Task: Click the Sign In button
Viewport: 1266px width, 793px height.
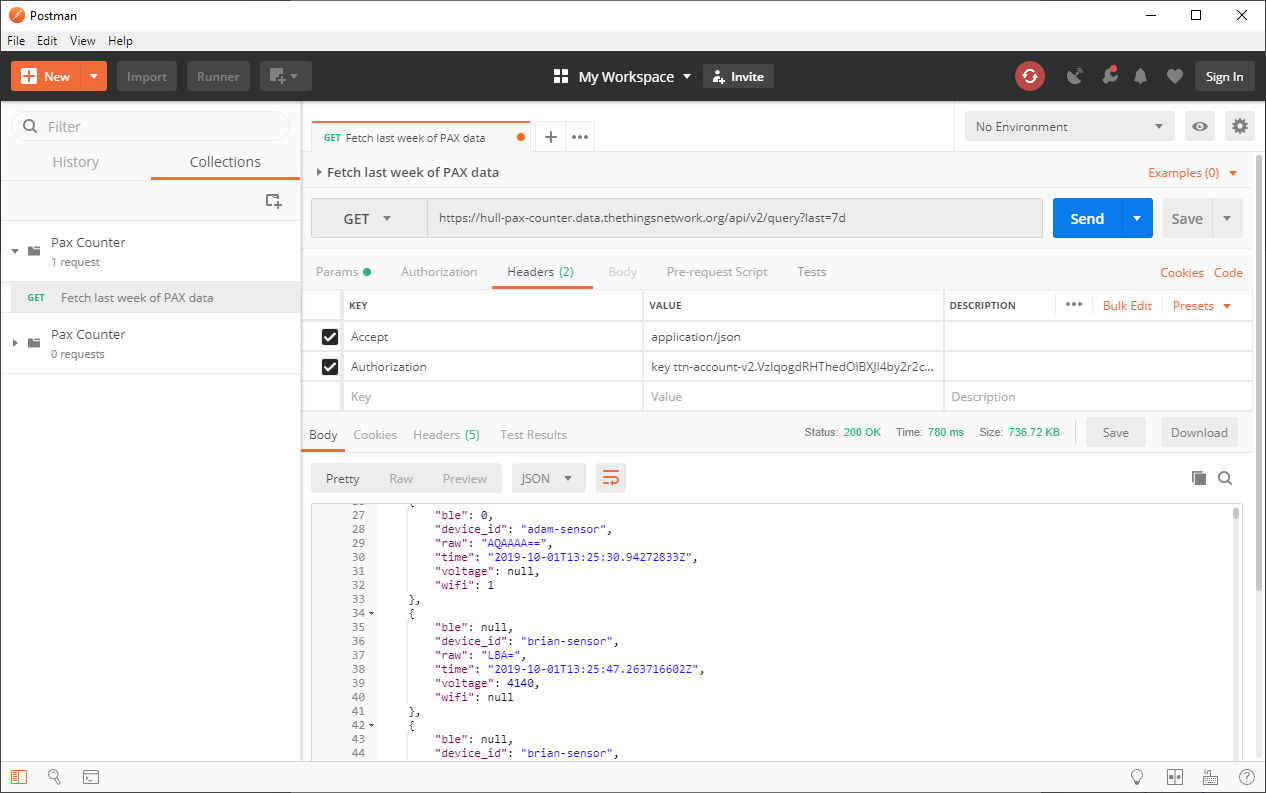Action: tap(1224, 76)
